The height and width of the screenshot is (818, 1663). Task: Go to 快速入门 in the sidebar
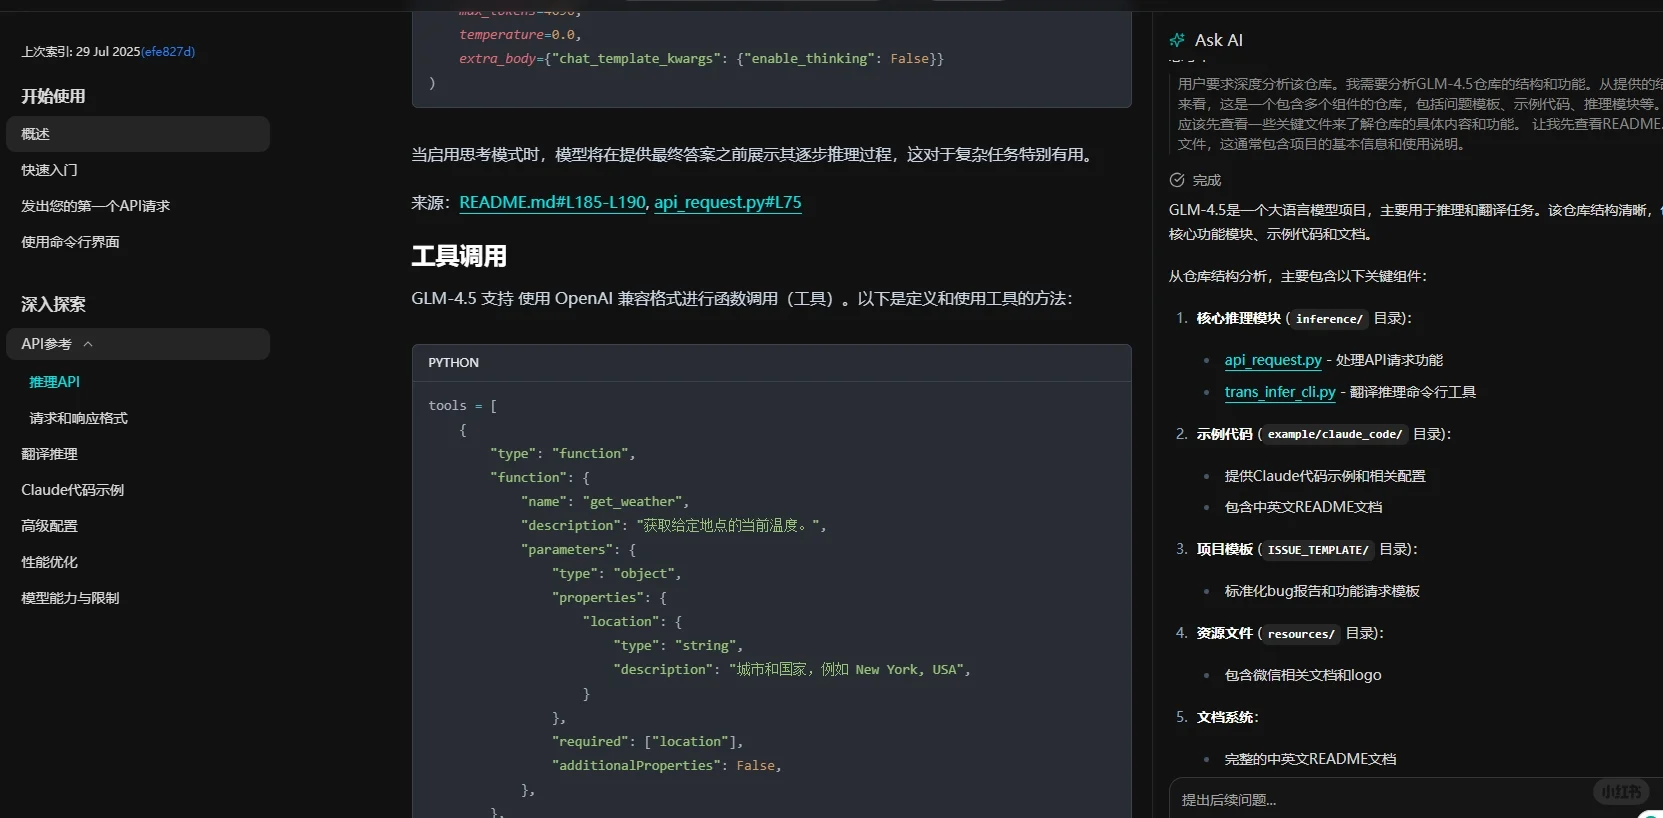point(49,170)
